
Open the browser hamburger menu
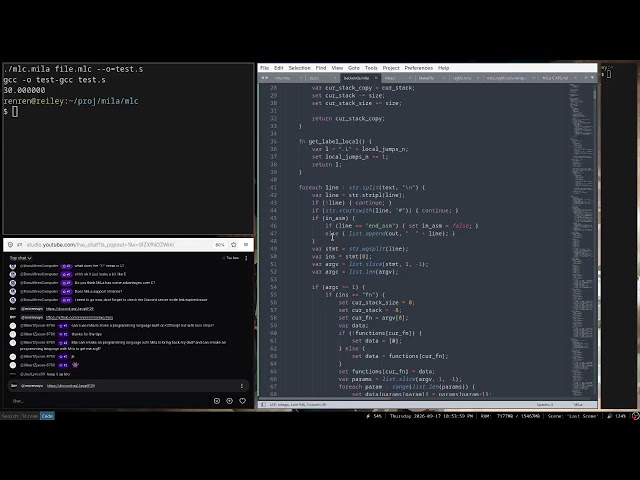pos(246,244)
